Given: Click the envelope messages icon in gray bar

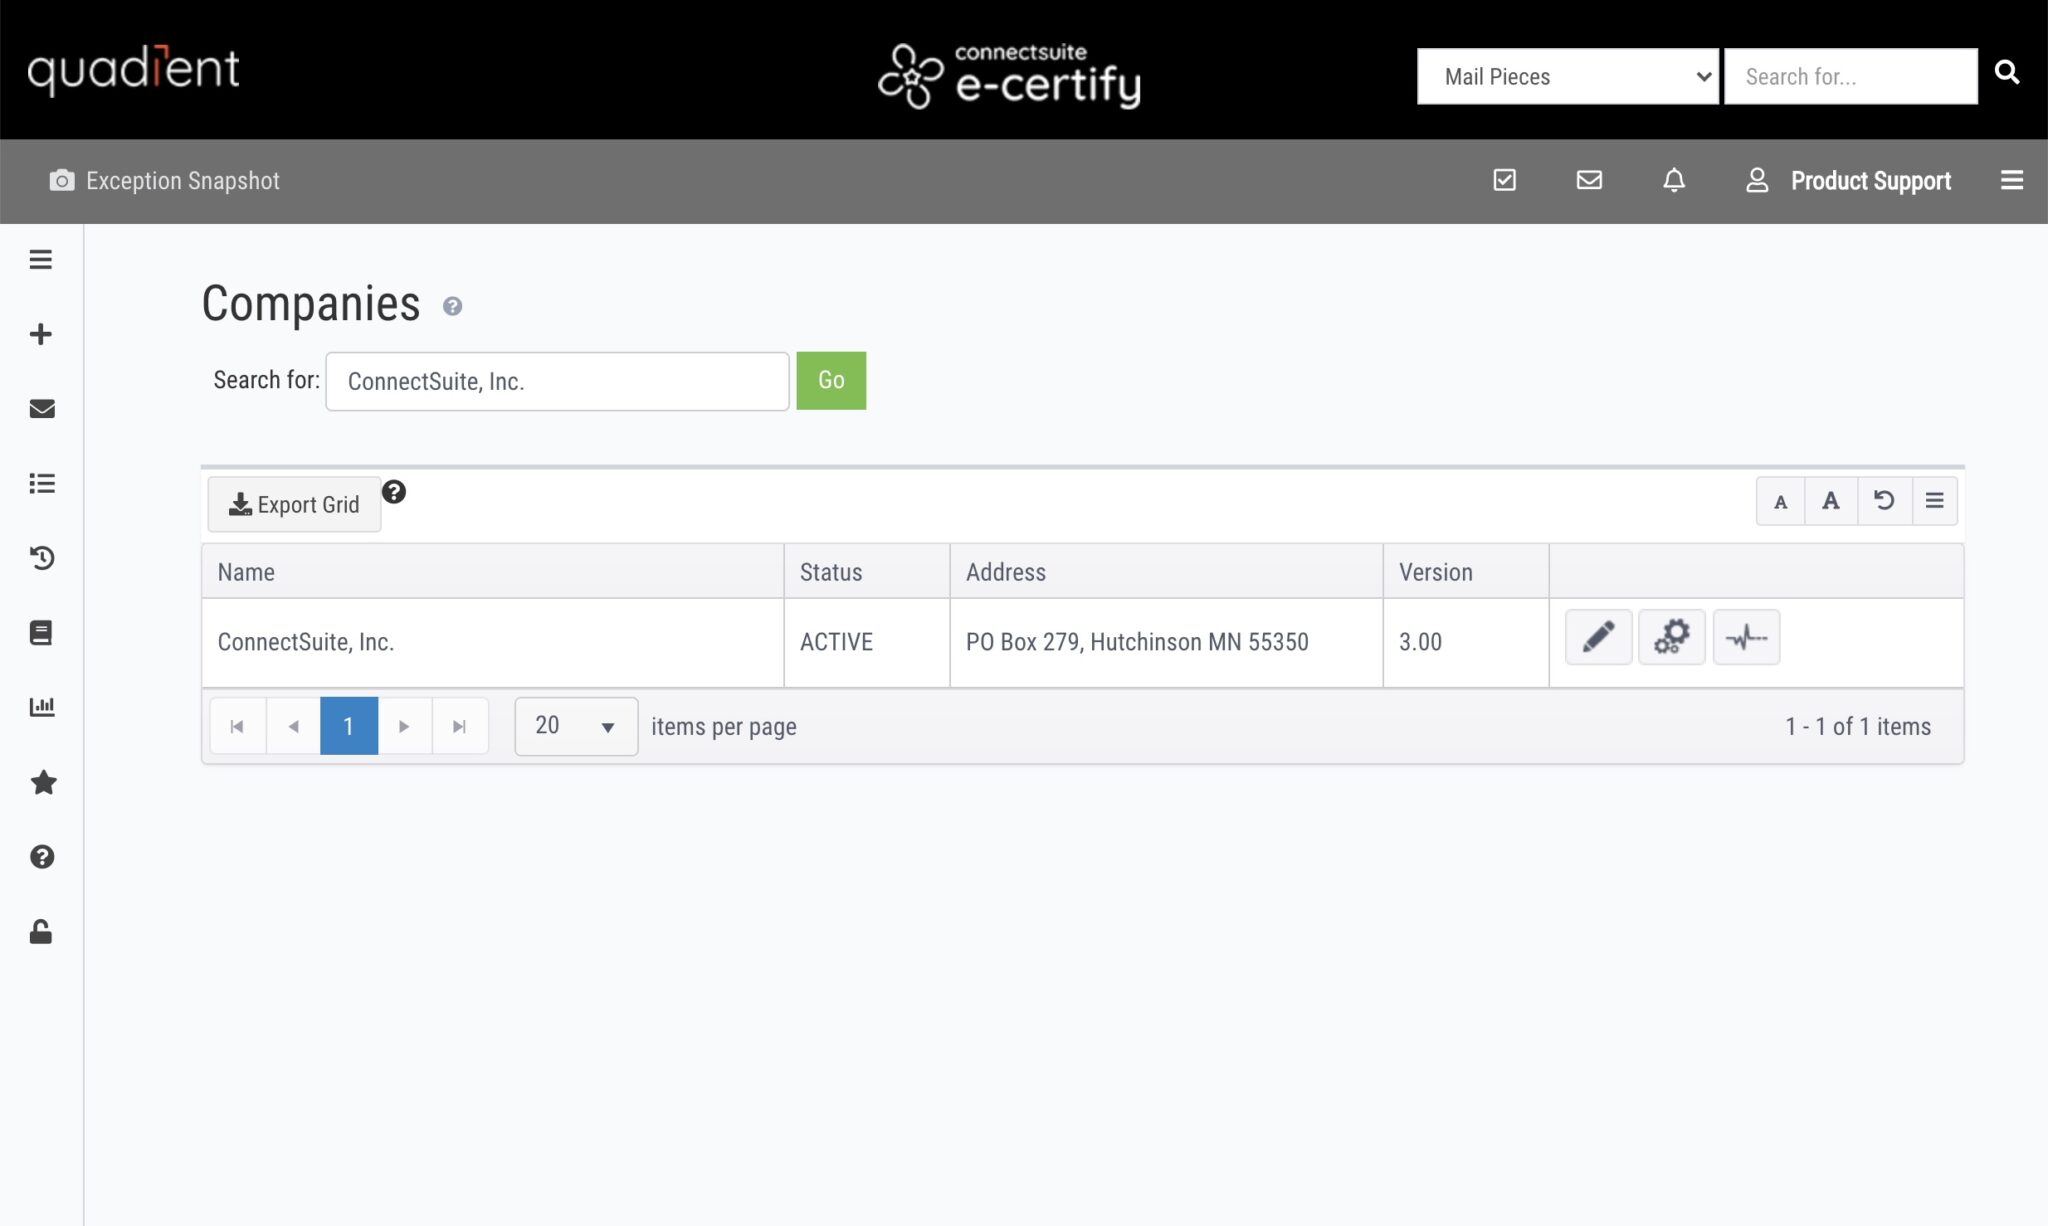Looking at the screenshot, I should coord(1589,180).
